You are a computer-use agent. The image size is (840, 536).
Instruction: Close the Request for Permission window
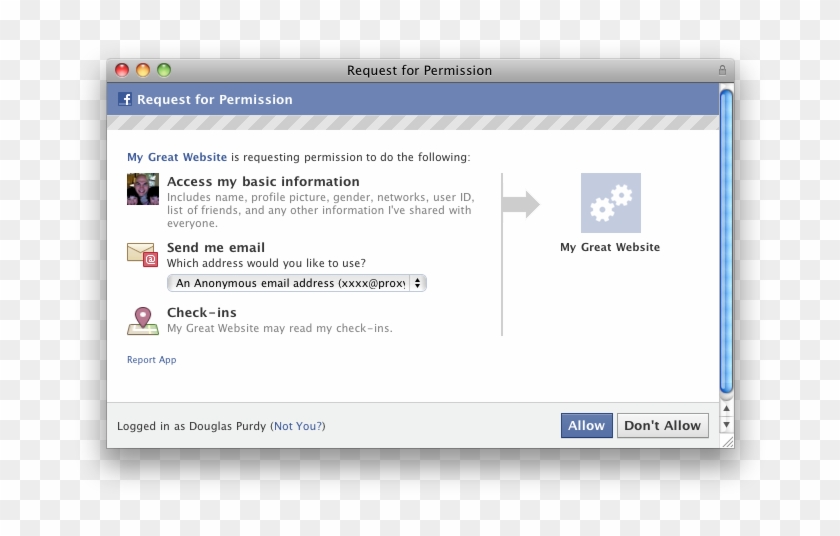point(122,70)
